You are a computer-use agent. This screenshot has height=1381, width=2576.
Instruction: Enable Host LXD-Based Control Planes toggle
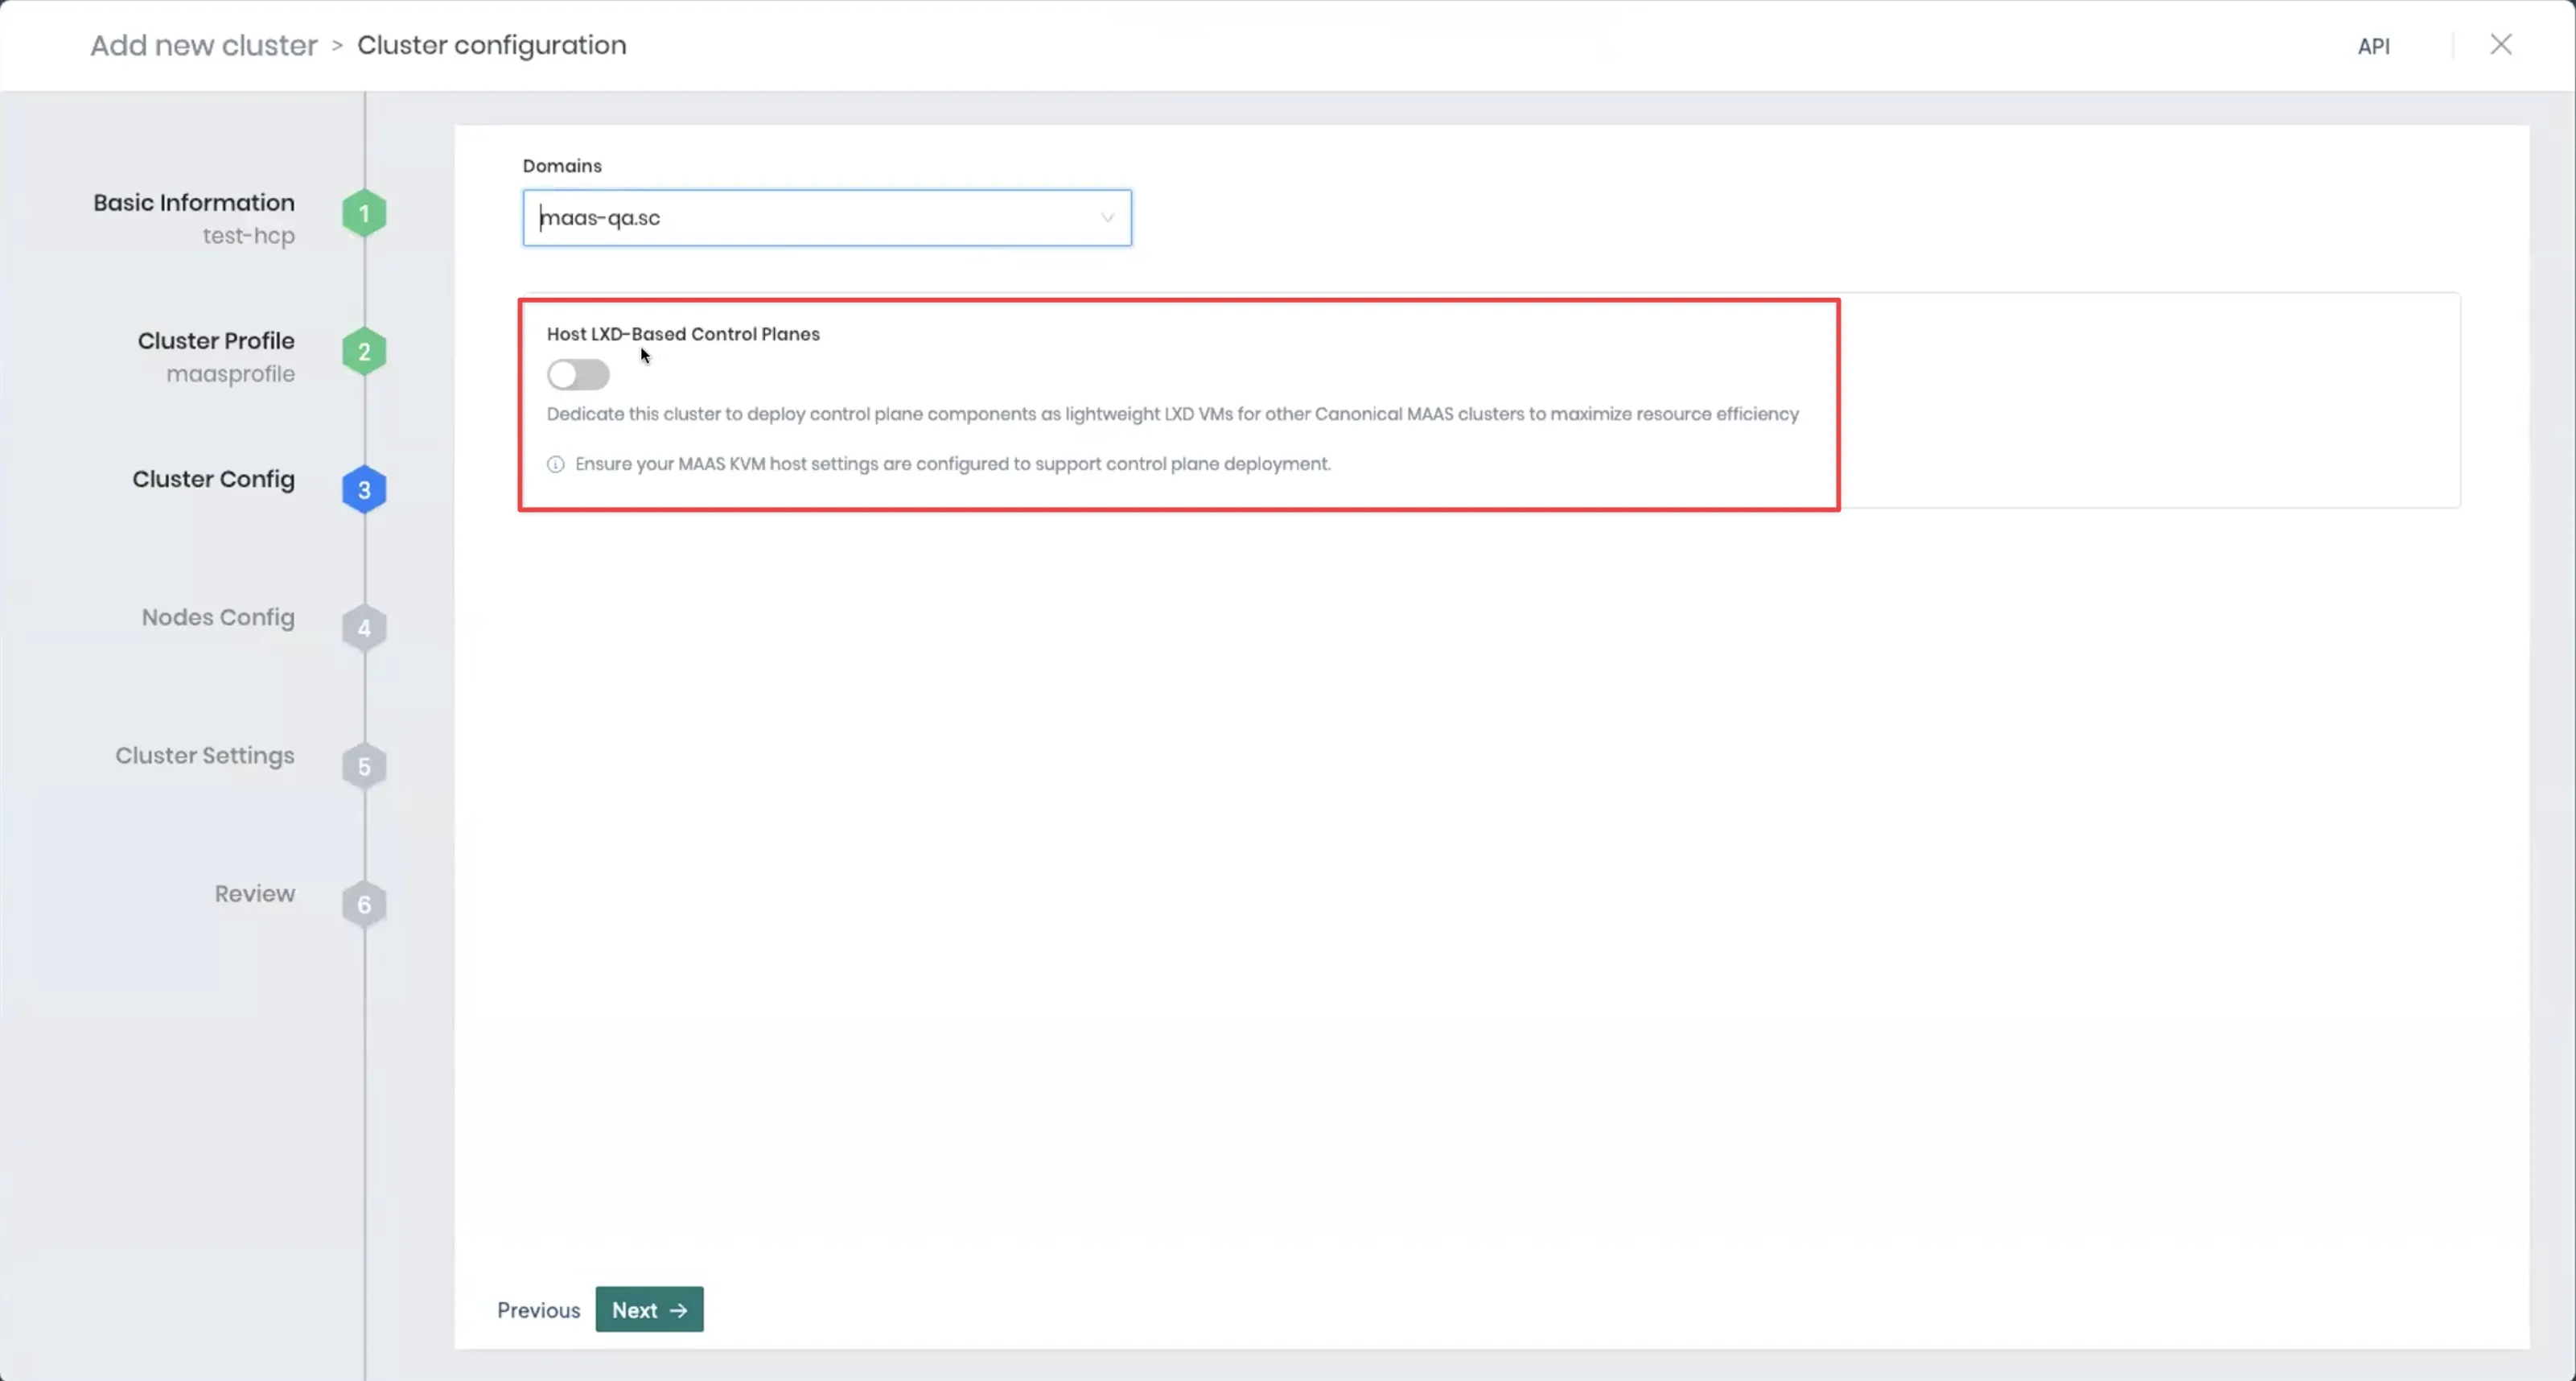(578, 375)
